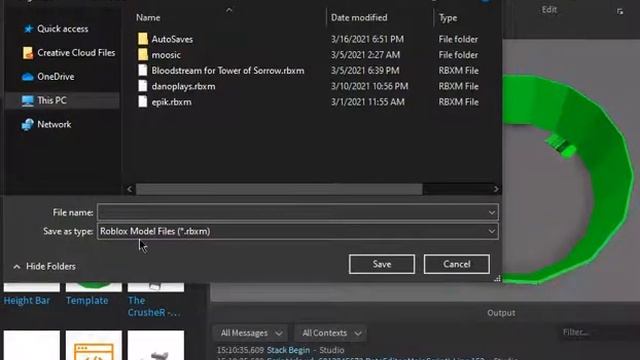640x360 pixels.
Task: Click the horizontal scrollbar thumb in file list
Action: [279, 189]
